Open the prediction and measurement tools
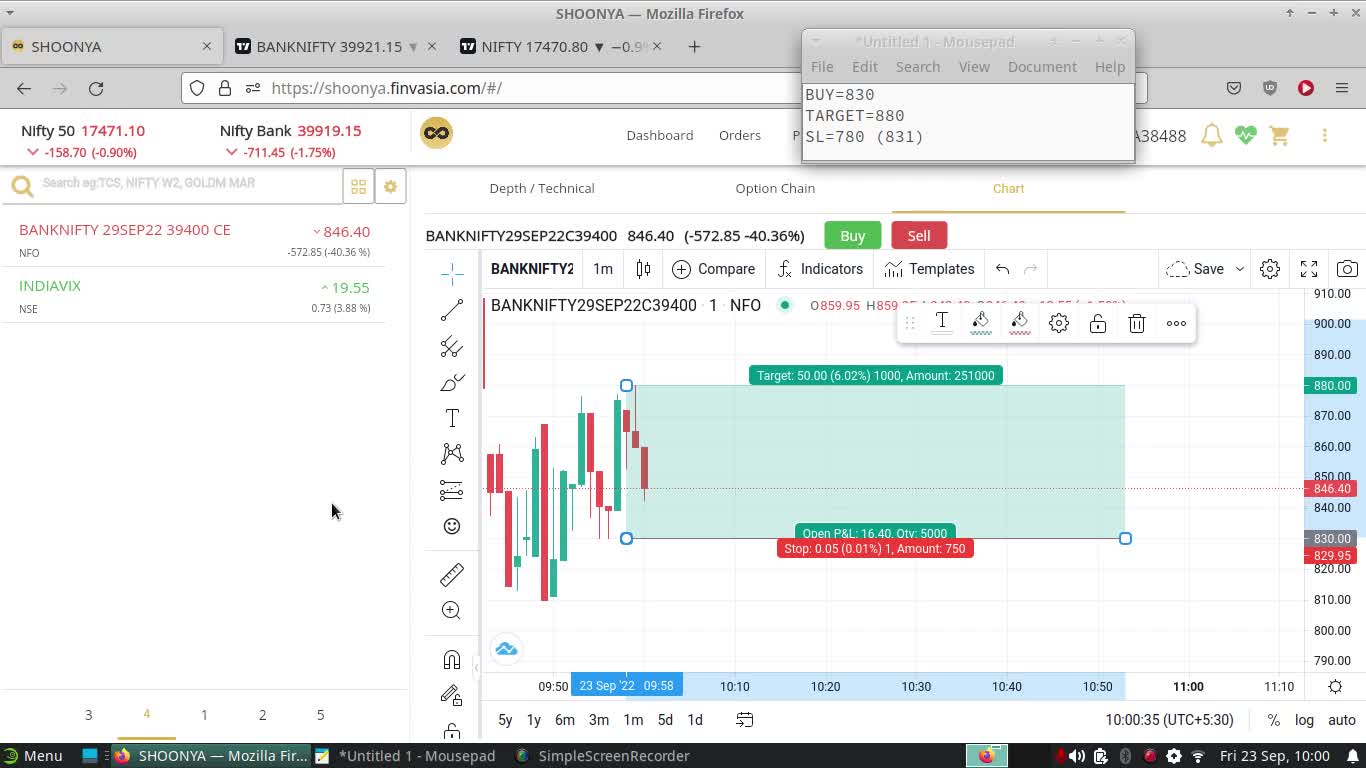Screen dimensions: 1366x768 pos(452,490)
